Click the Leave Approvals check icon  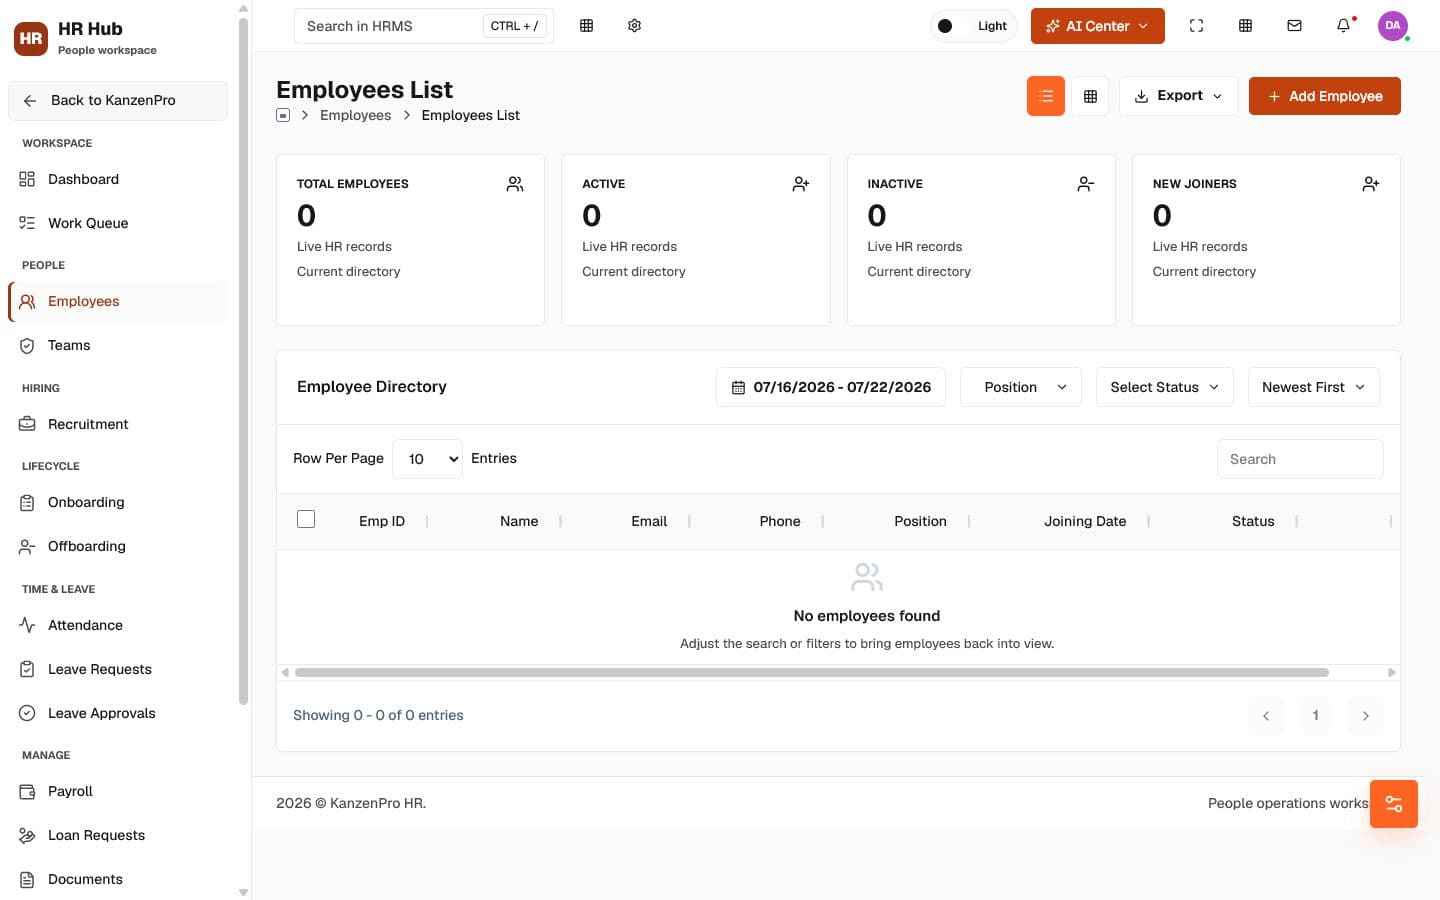27,713
